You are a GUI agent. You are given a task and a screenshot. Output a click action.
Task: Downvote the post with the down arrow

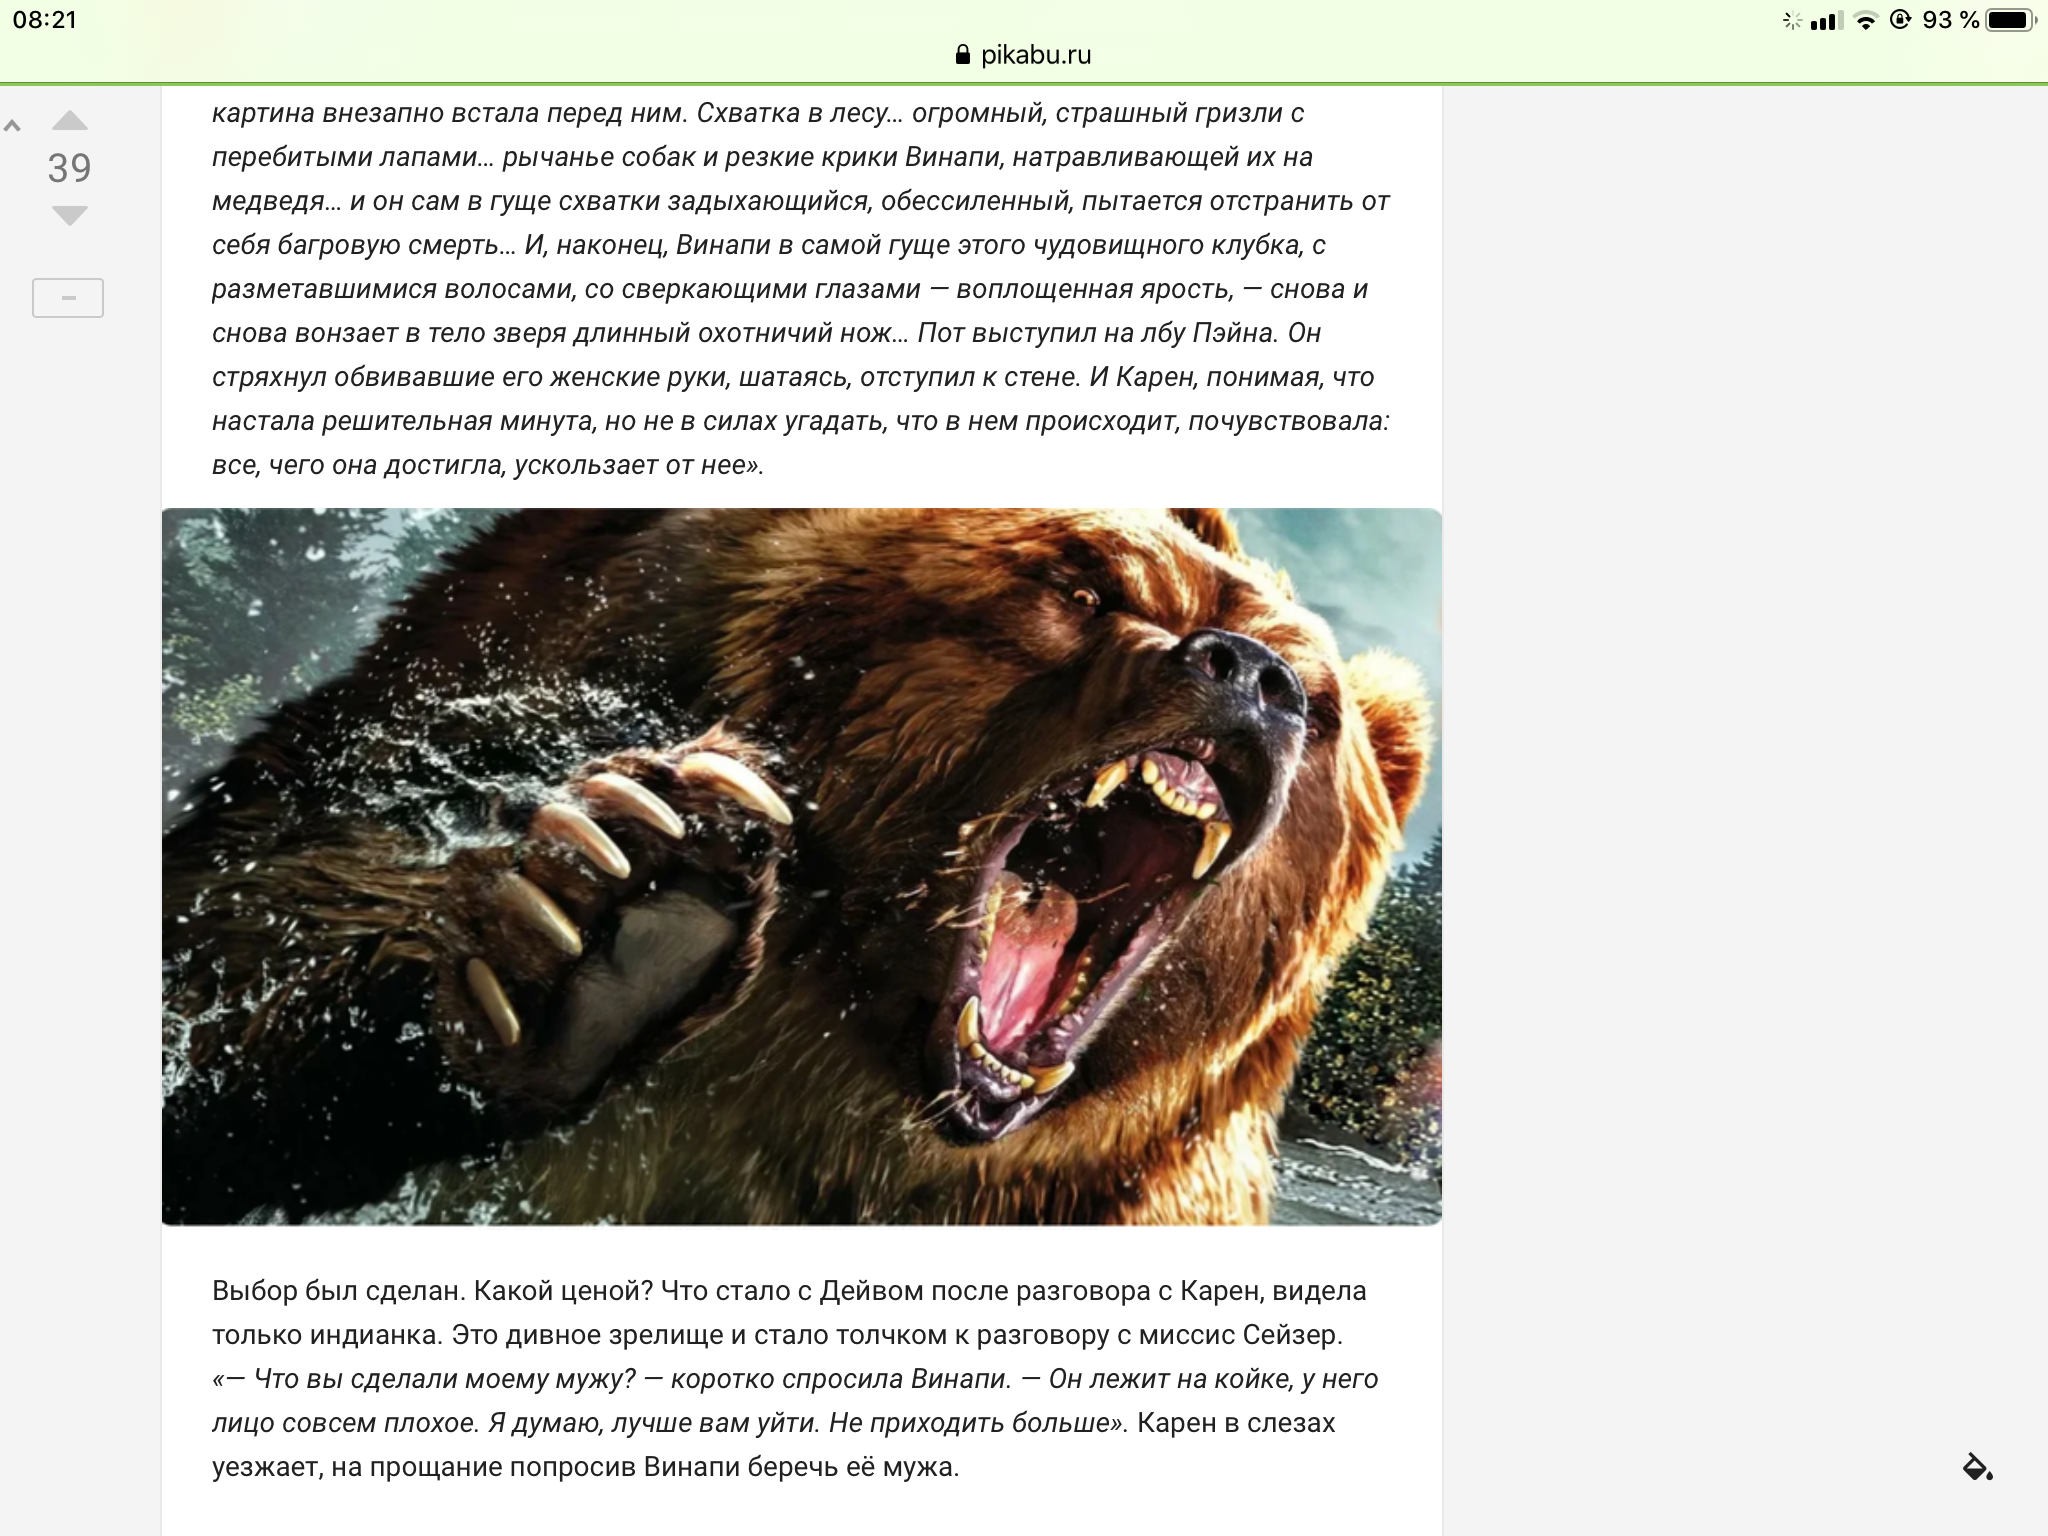[x=69, y=215]
